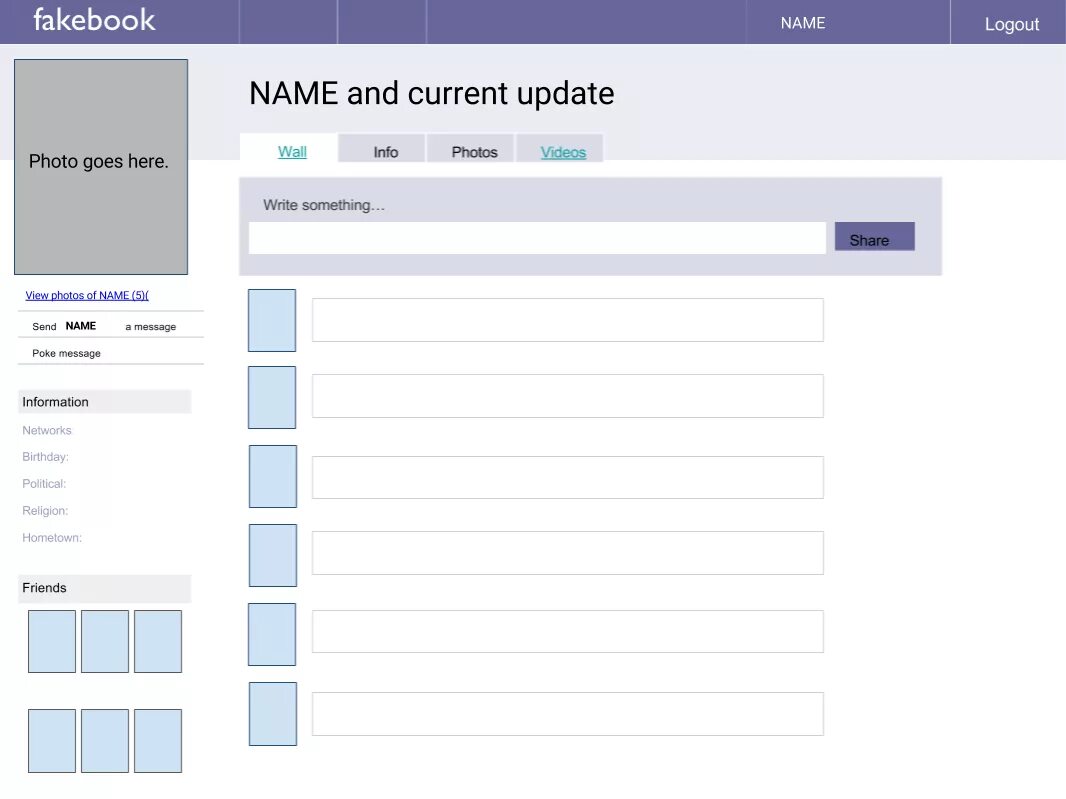Click the Friends section header
The height and width of the screenshot is (799, 1066).
(105, 588)
